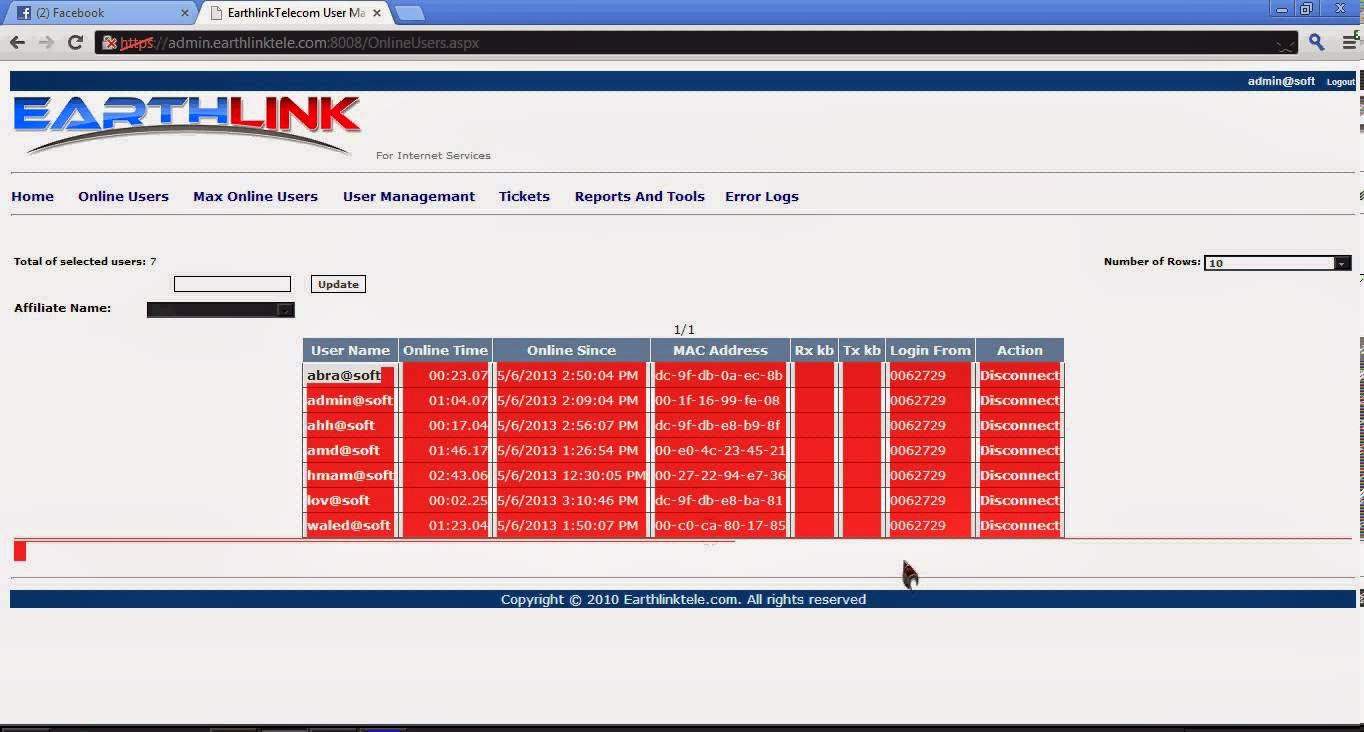1364x732 pixels.
Task: Disconnect user waled@soft
Action: [1019, 525]
